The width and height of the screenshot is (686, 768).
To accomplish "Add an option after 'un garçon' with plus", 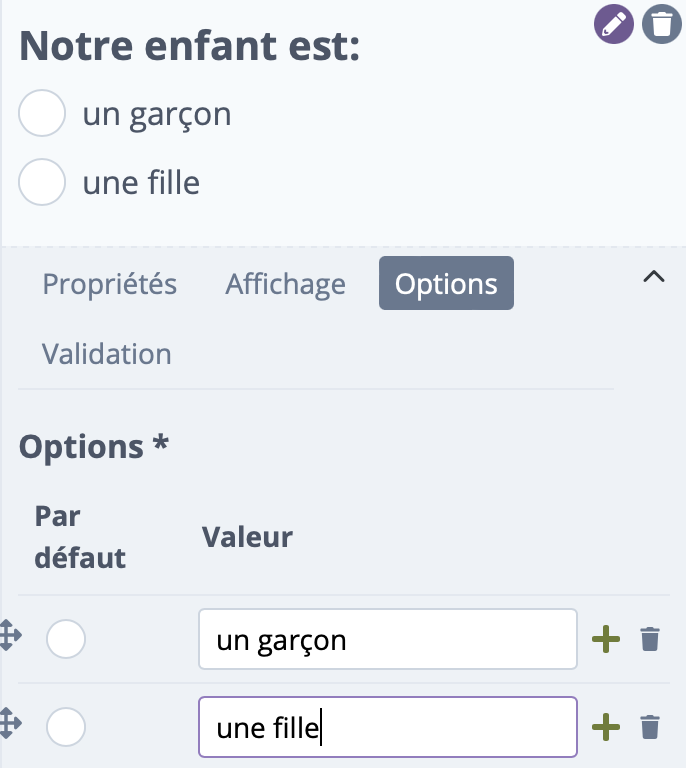I will click(606, 639).
